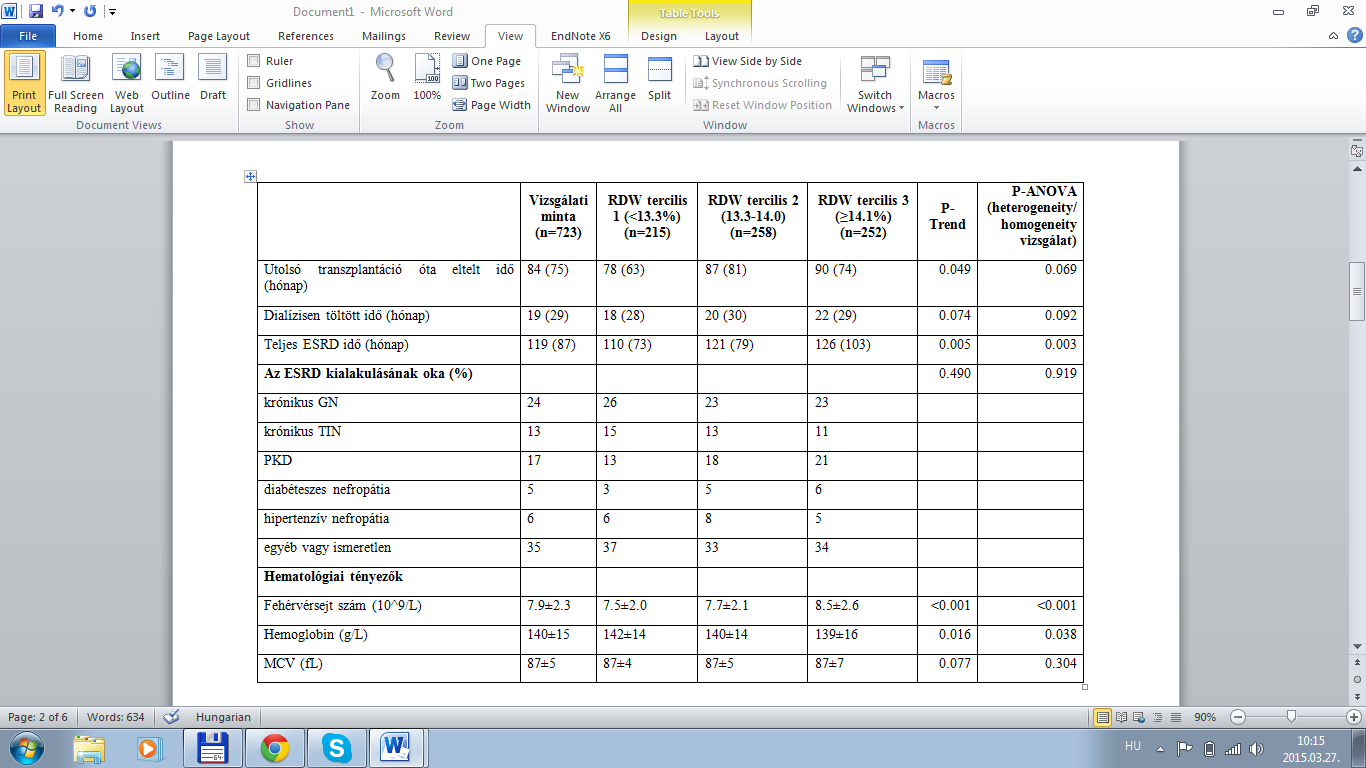Undo the last action
Image resolution: width=1366 pixels, height=768 pixels.
click(x=57, y=12)
